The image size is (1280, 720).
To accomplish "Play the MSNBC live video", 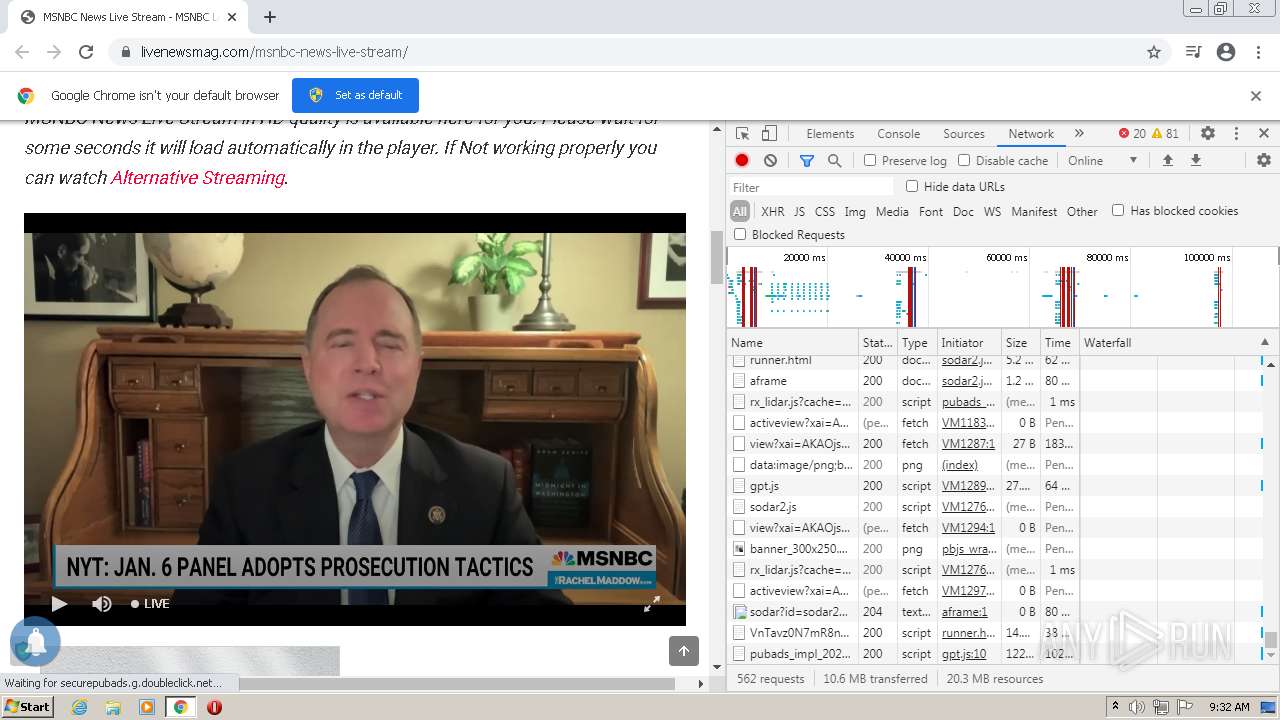I will click(x=59, y=604).
